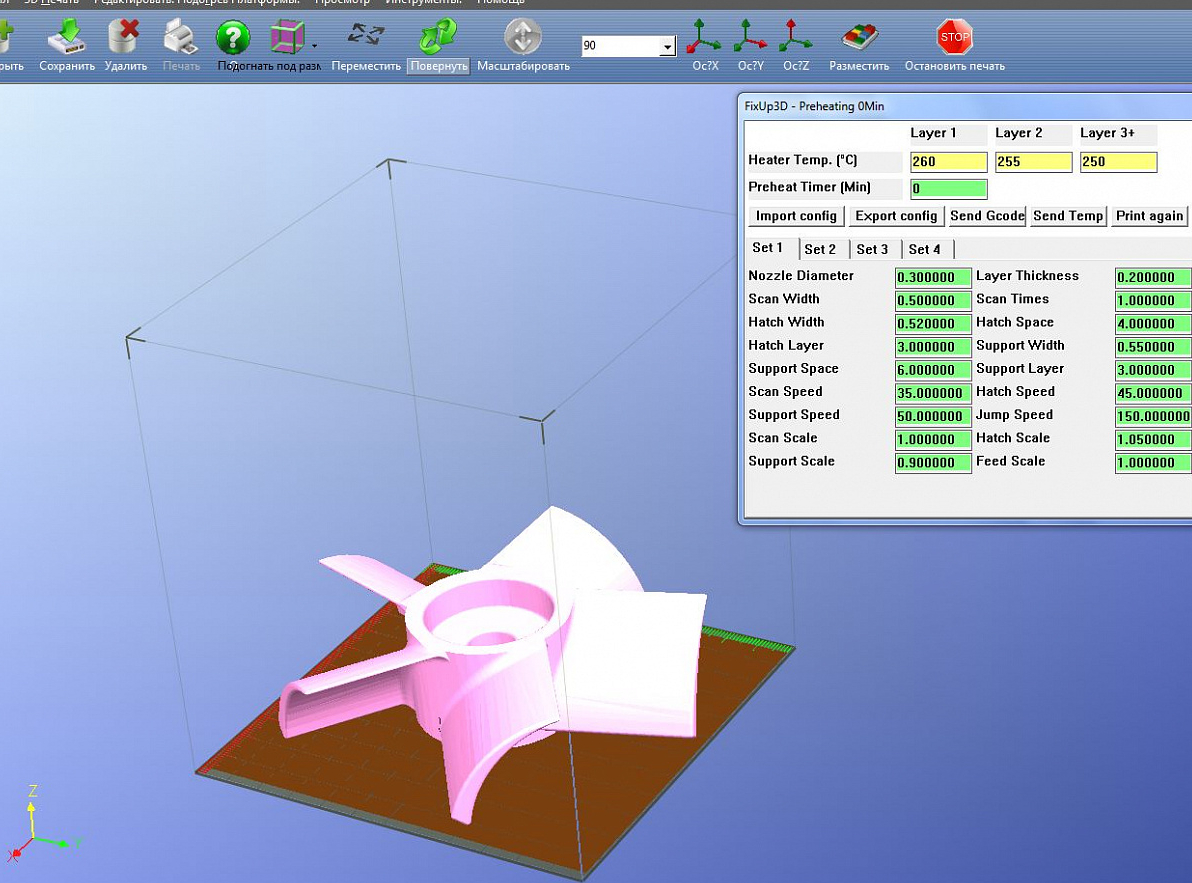The width and height of the screenshot is (1192, 883).
Task: Click the Support Speed value field
Action: pyautogui.click(x=933, y=416)
